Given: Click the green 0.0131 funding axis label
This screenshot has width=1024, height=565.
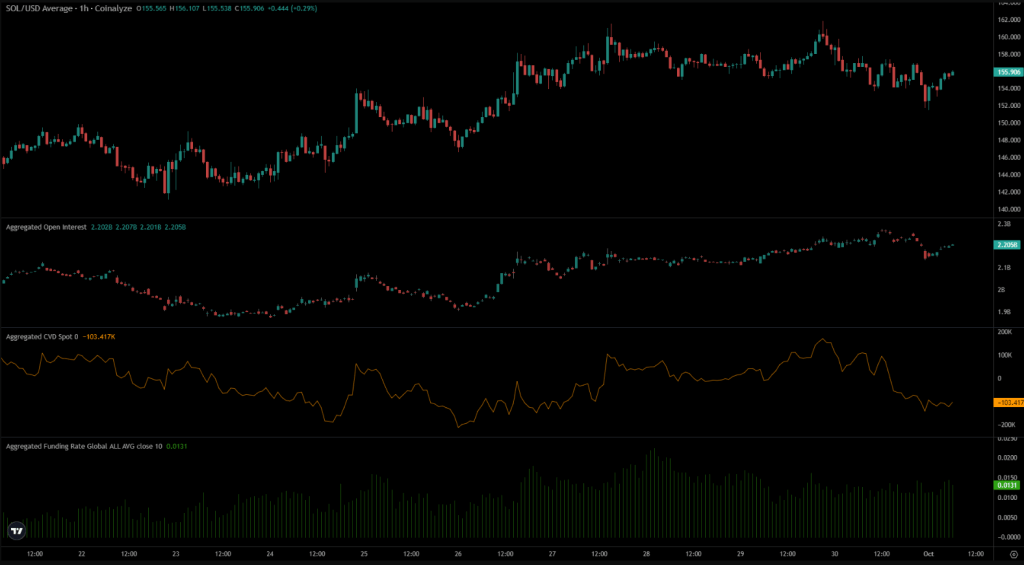Looking at the screenshot, I should [x=1006, y=485].
